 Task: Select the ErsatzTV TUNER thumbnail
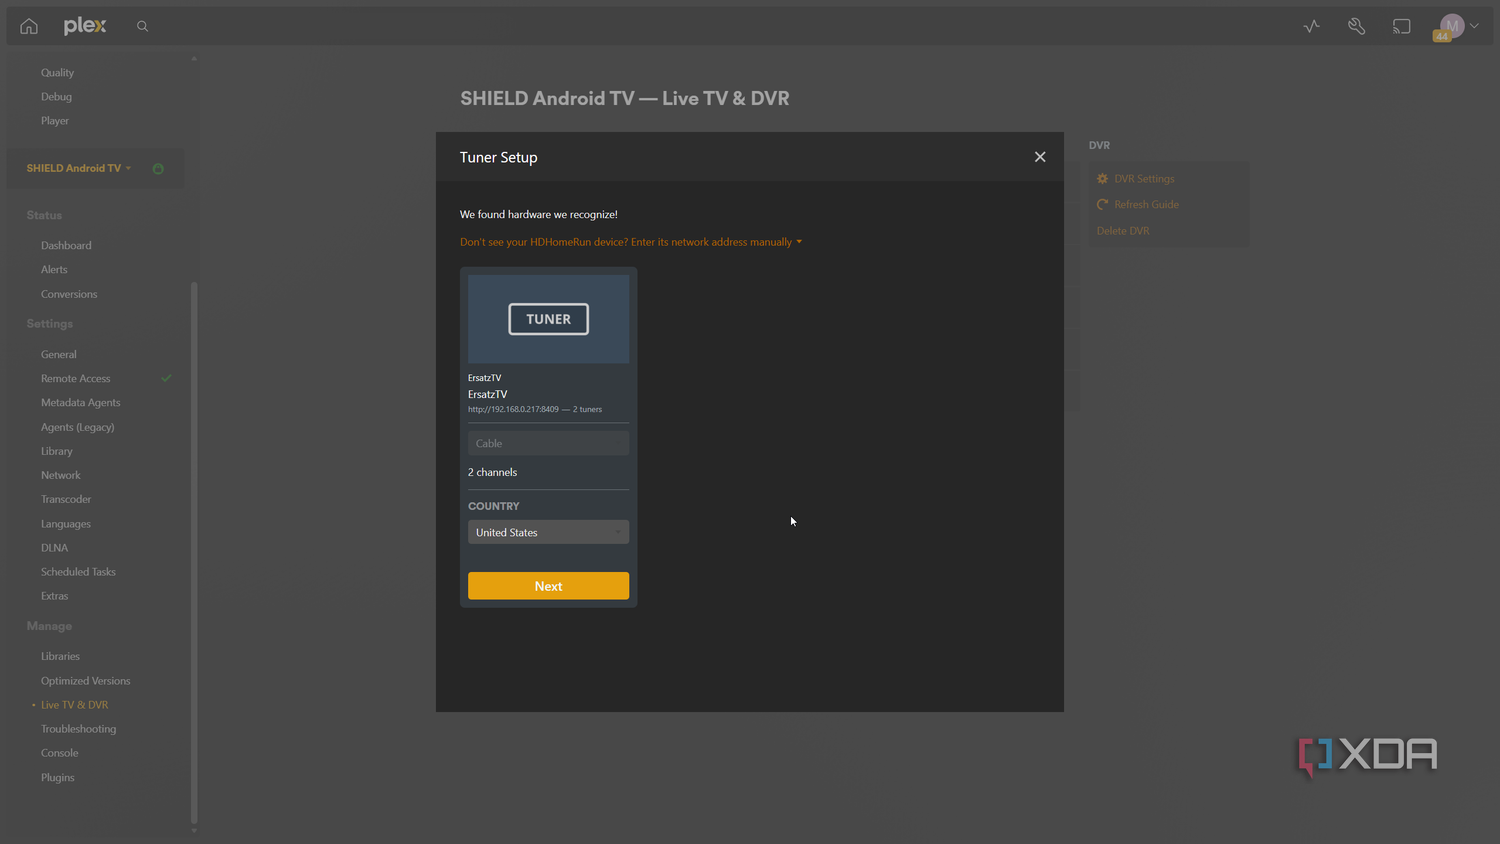click(548, 319)
